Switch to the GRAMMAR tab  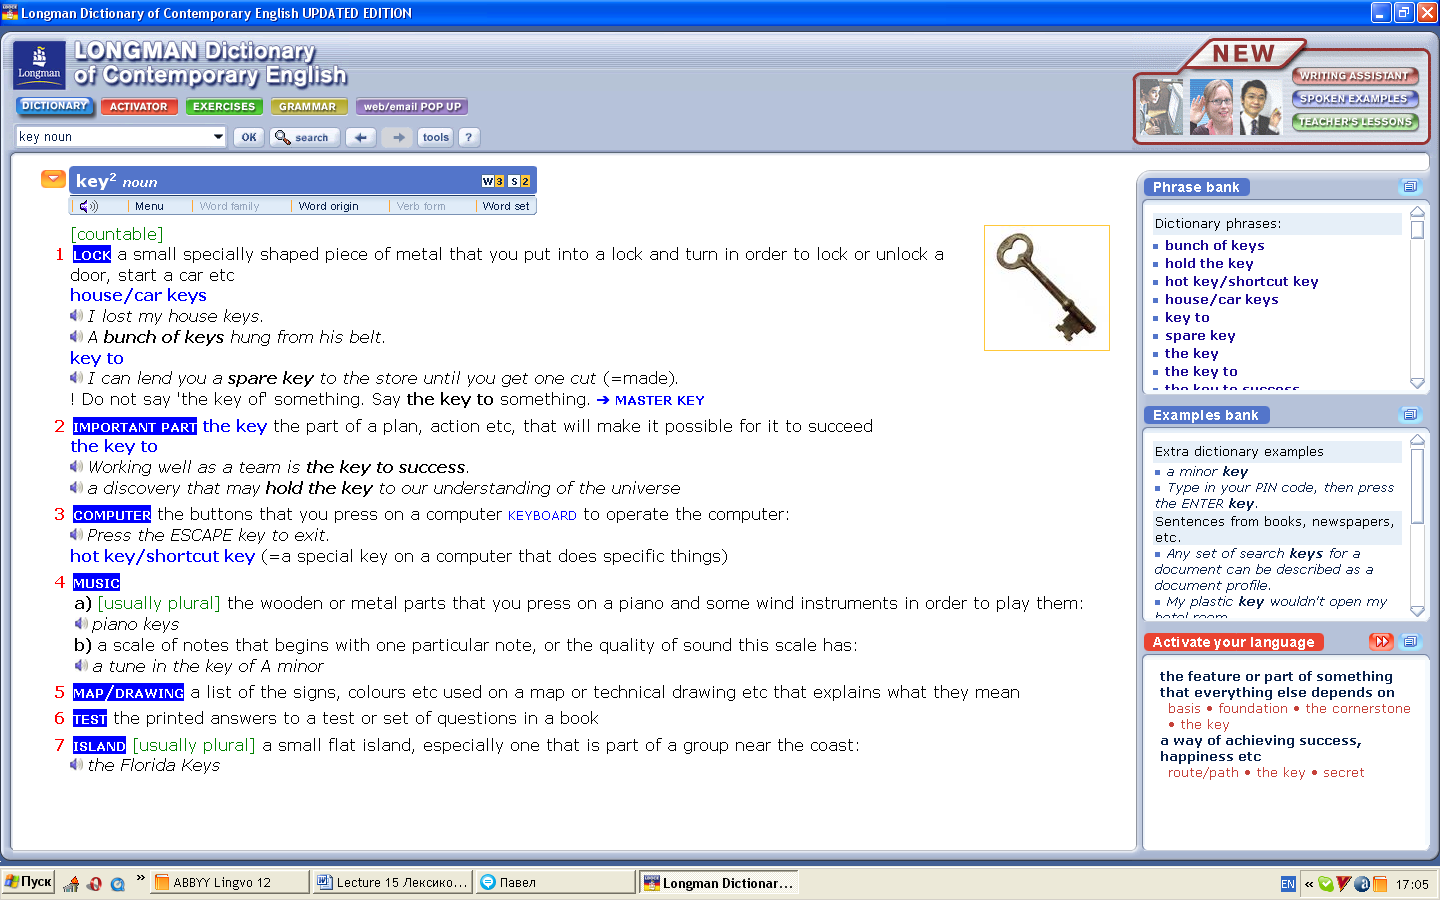pyautogui.click(x=308, y=106)
